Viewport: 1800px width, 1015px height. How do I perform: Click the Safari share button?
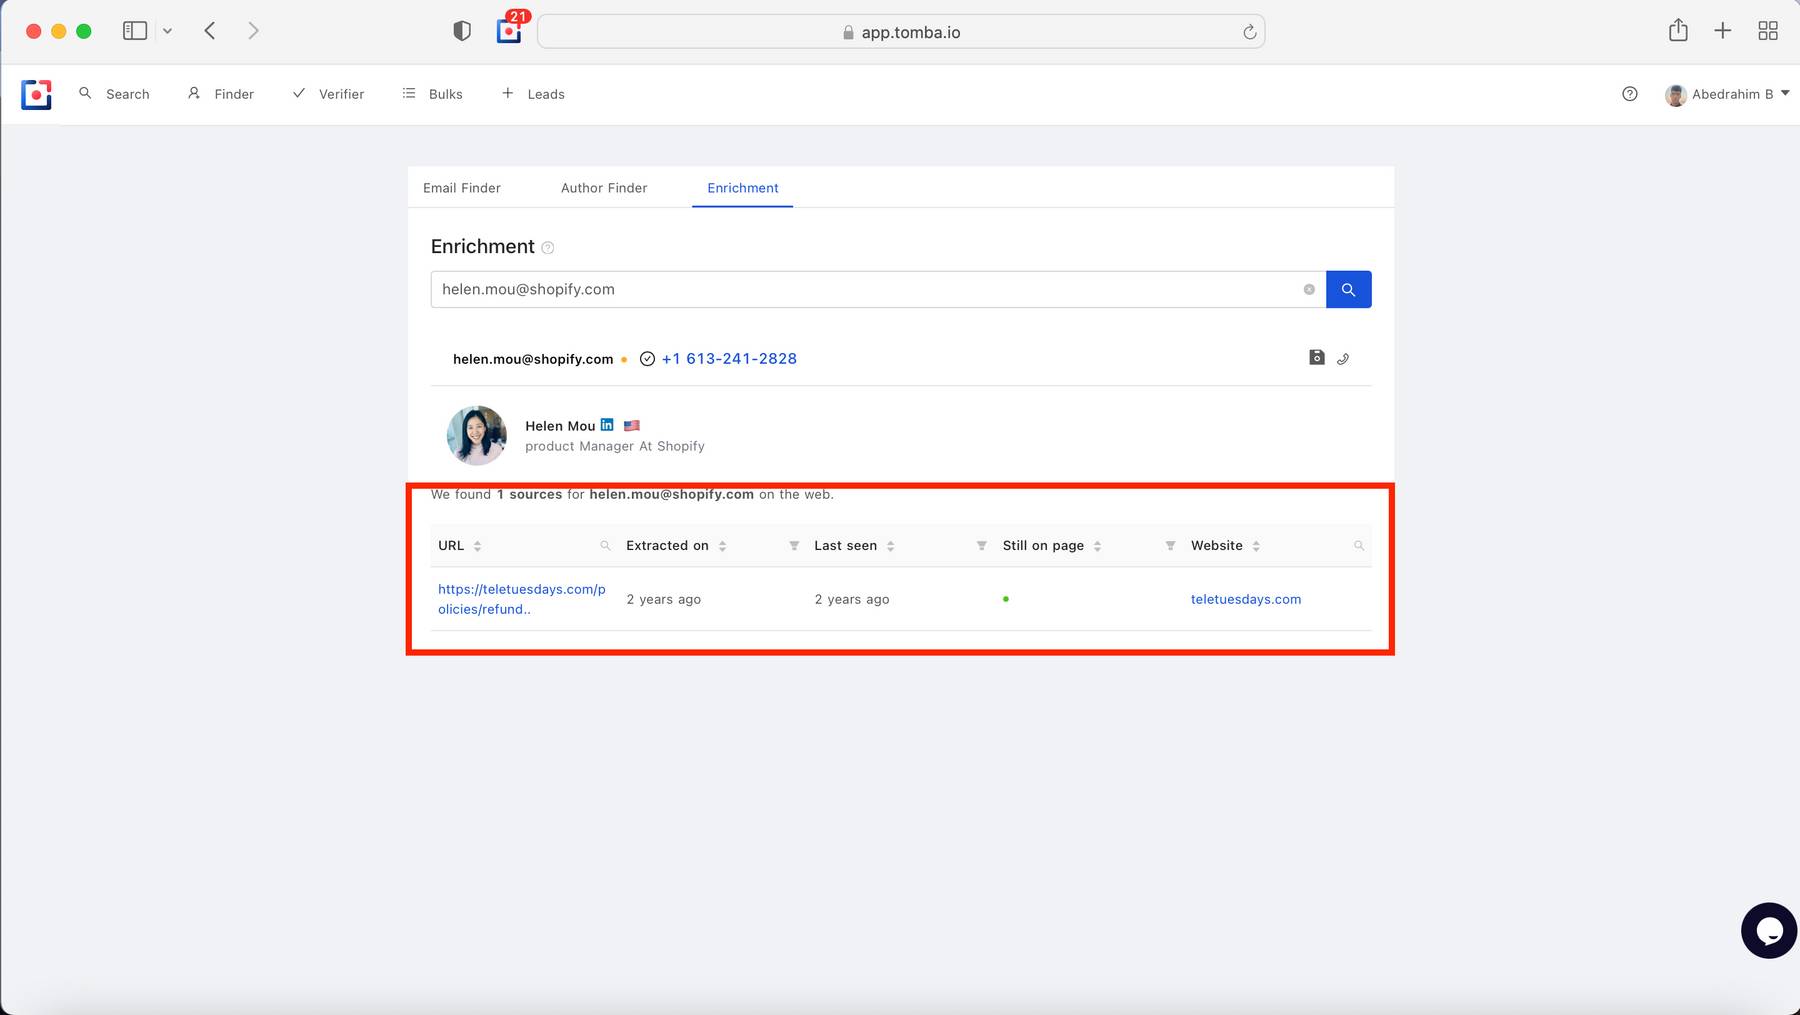coord(1679,30)
